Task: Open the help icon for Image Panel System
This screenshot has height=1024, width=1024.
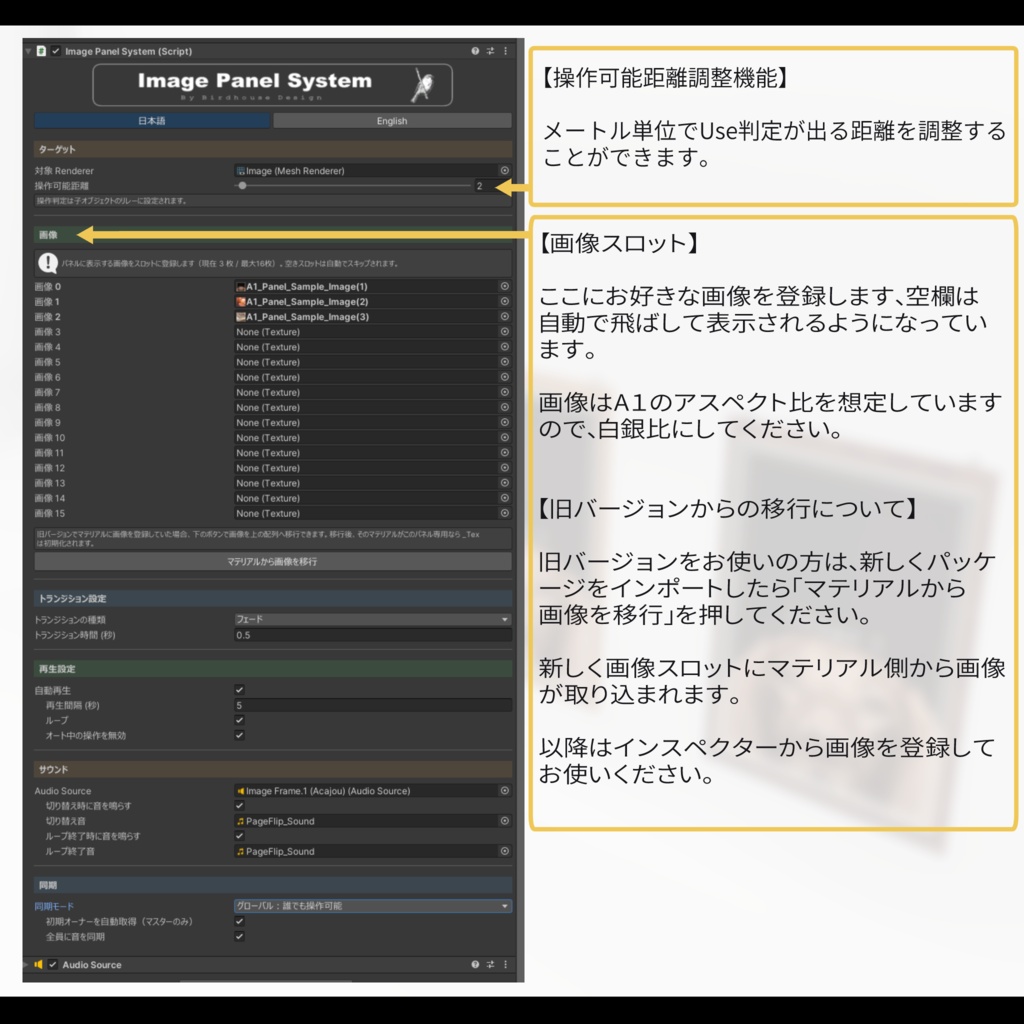Action: tap(475, 51)
